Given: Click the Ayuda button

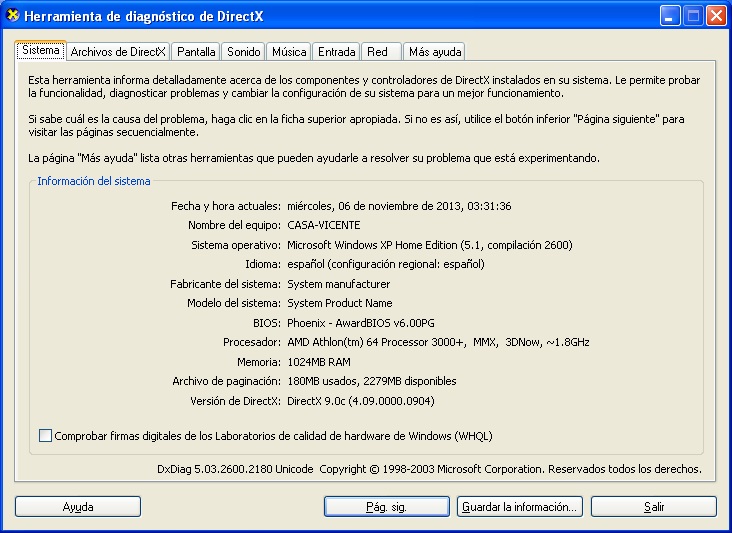Looking at the screenshot, I should click(78, 507).
